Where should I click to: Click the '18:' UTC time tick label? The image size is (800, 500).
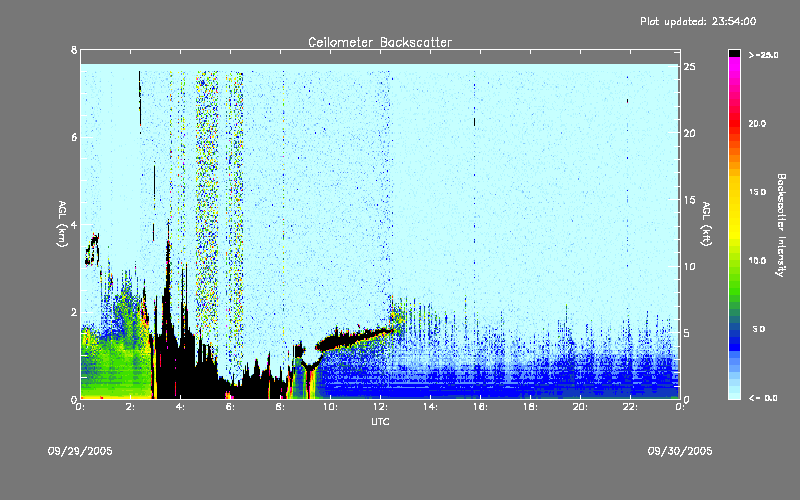(530, 407)
